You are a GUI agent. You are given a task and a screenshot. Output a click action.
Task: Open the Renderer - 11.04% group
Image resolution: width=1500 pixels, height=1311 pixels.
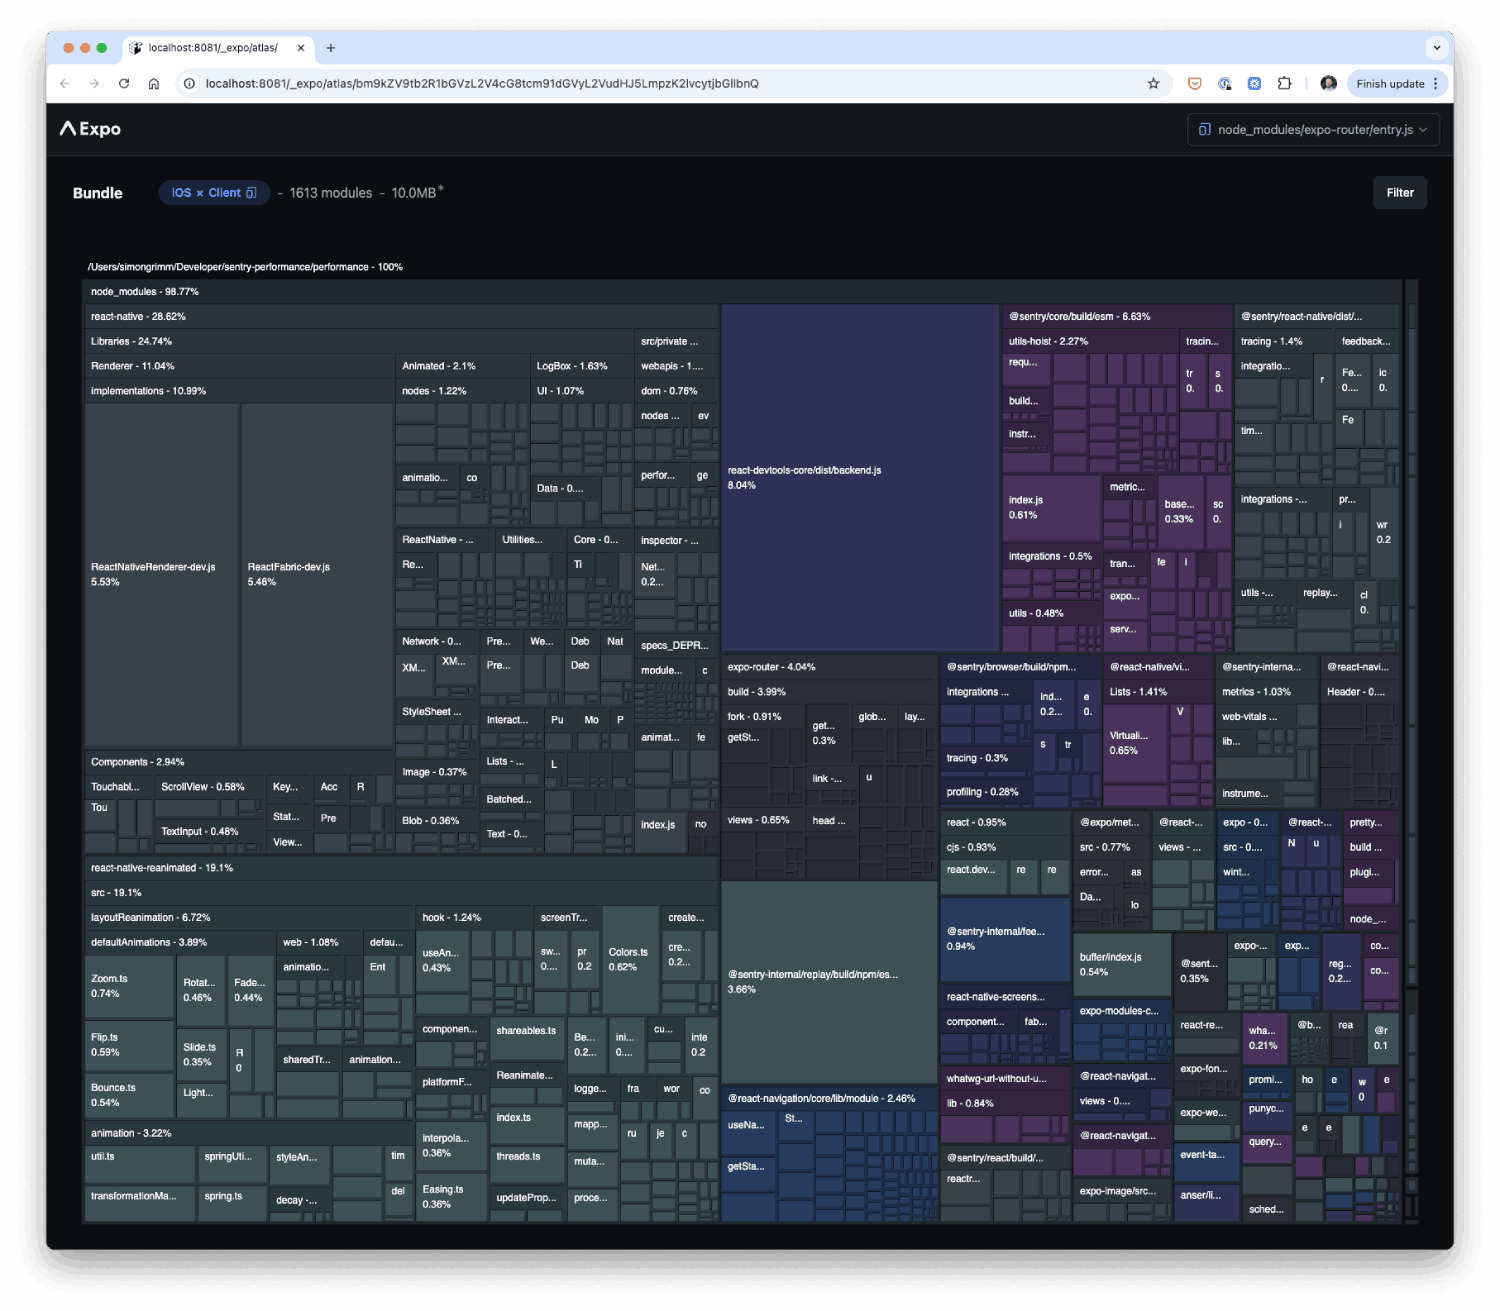point(240,367)
